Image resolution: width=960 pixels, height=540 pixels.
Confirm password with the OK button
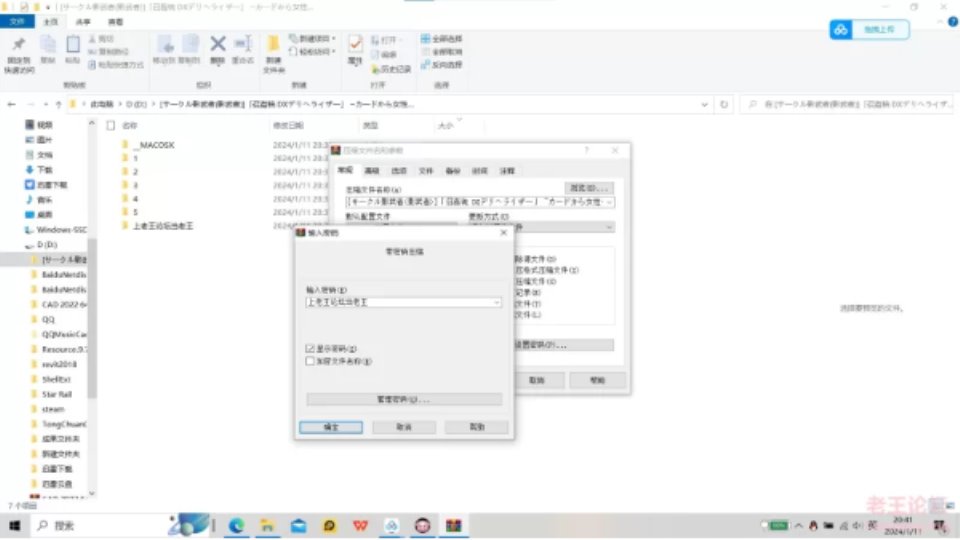pos(331,427)
